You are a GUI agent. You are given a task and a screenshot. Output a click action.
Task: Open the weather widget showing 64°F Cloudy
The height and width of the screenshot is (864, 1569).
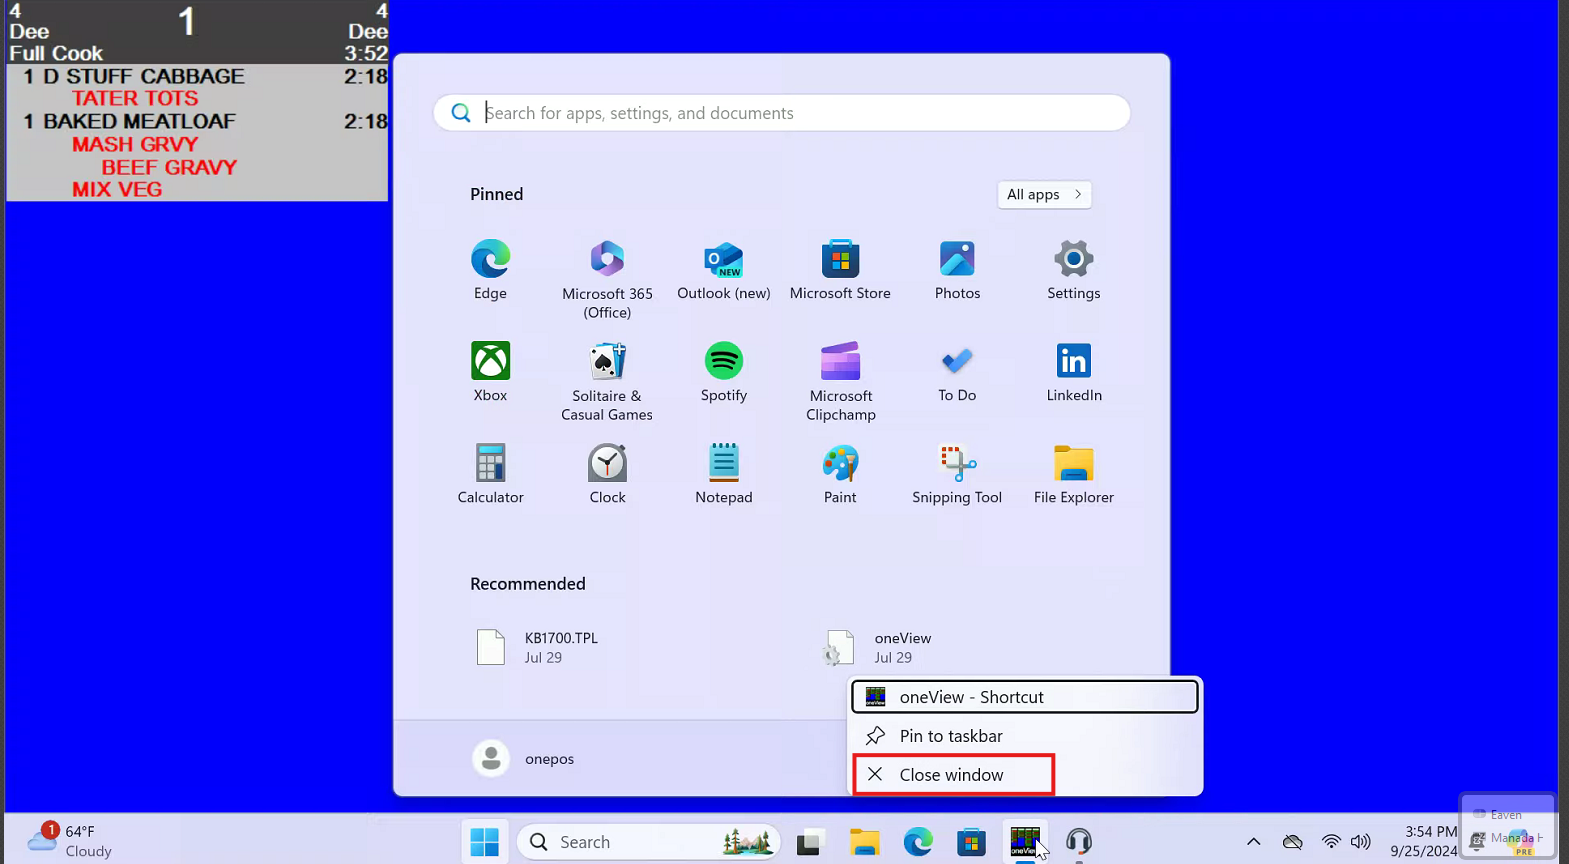[70, 841]
